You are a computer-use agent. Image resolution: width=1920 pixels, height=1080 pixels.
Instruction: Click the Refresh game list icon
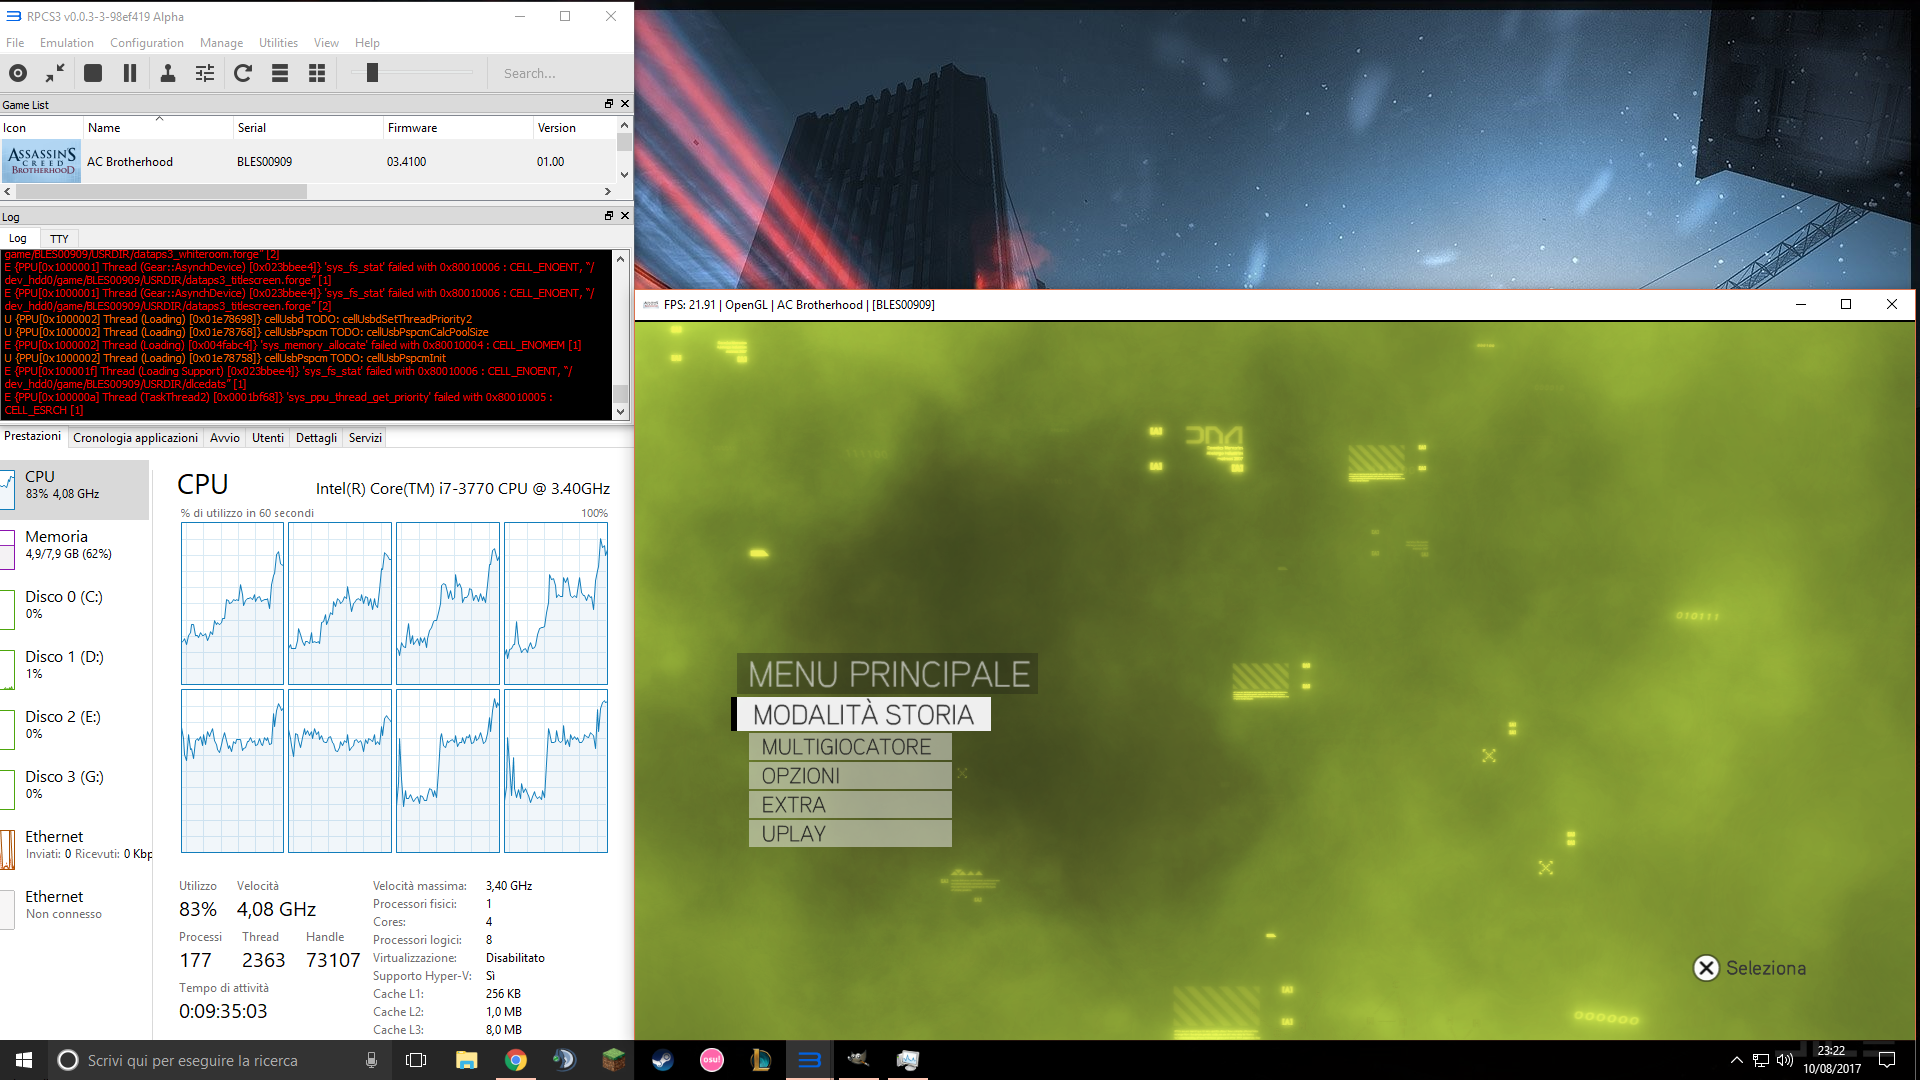[x=243, y=73]
